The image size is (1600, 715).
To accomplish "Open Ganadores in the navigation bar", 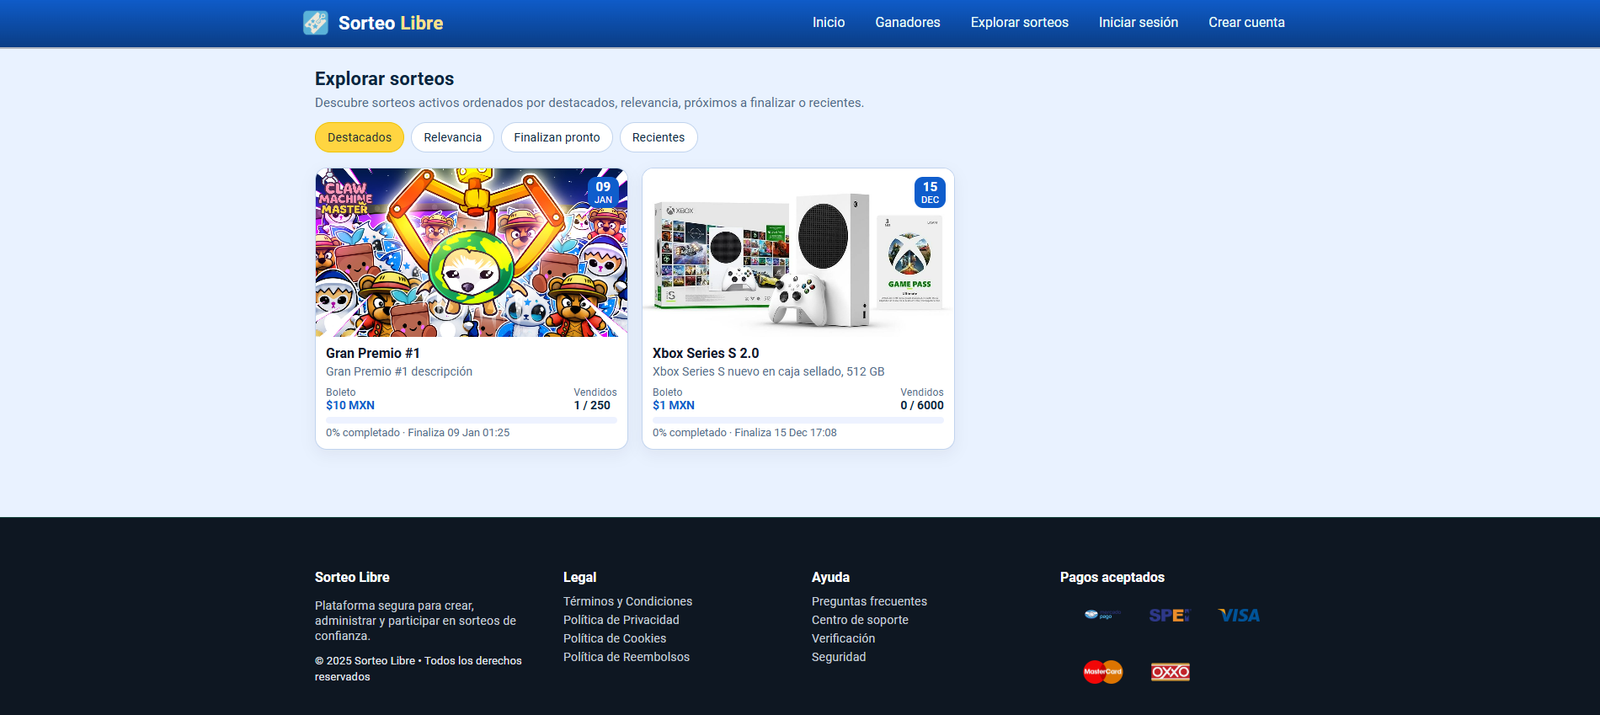I will [907, 22].
